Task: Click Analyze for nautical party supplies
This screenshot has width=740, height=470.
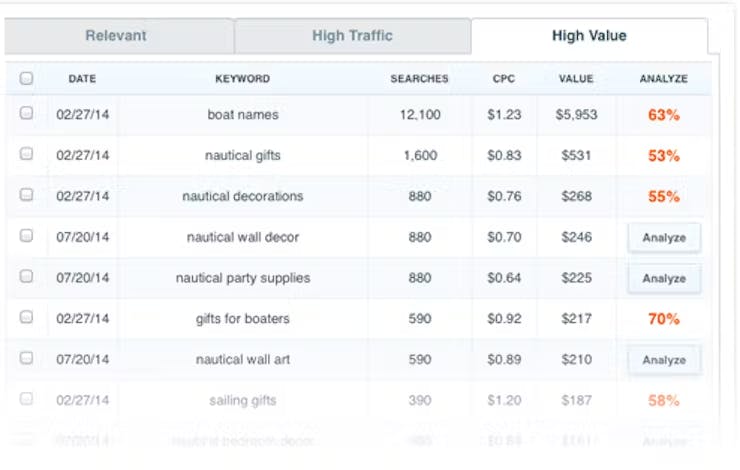Action: click(664, 278)
